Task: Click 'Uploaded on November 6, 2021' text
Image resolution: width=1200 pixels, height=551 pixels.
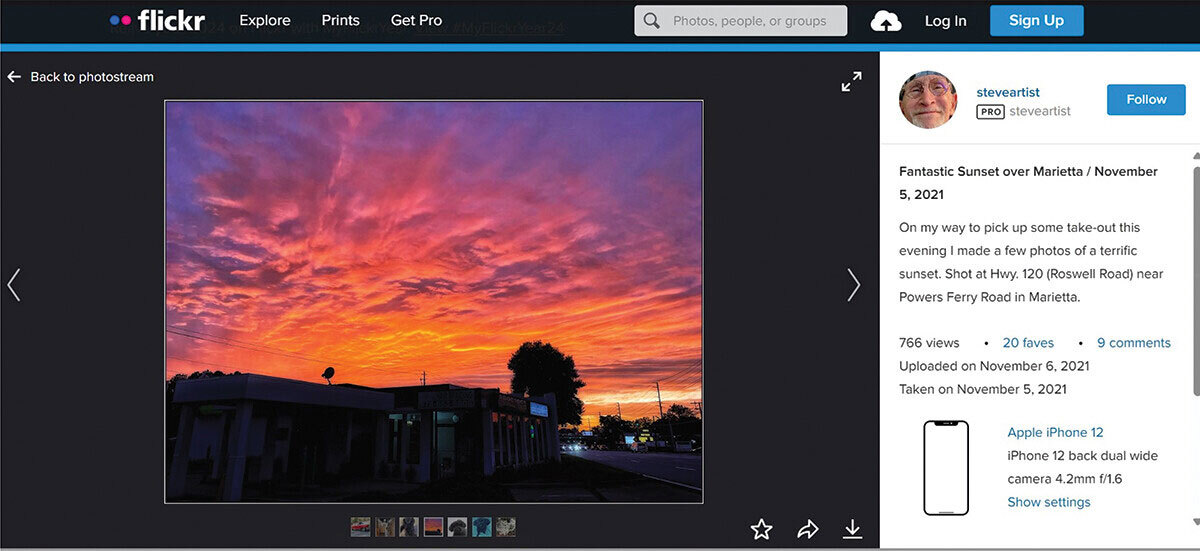Action: (x=994, y=366)
